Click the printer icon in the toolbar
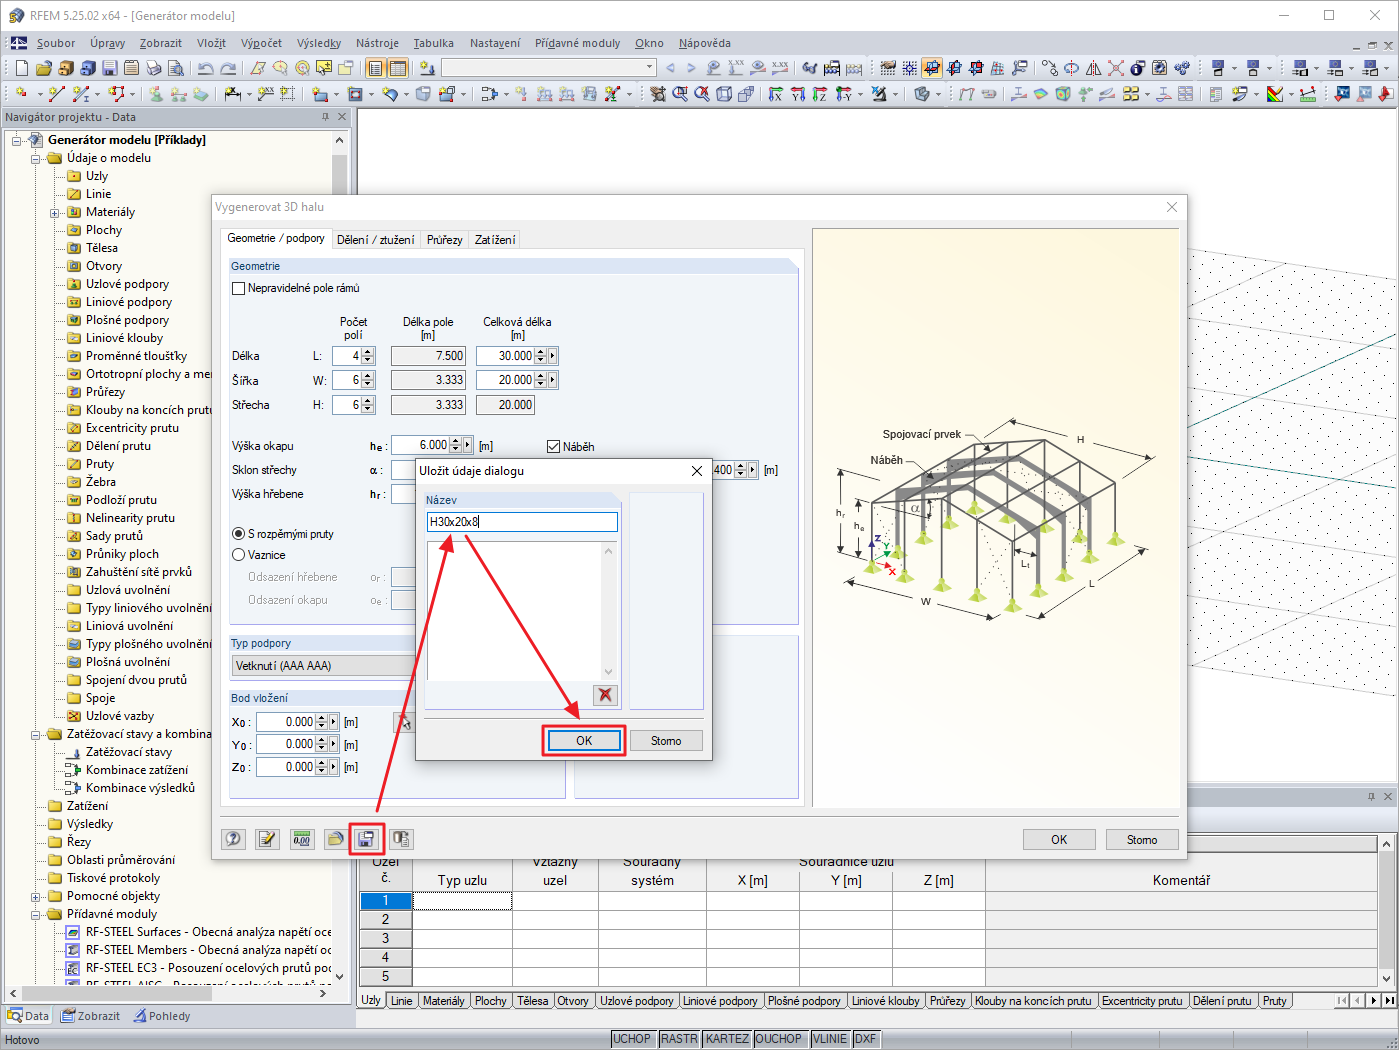The image size is (1399, 1050). click(x=153, y=68)
